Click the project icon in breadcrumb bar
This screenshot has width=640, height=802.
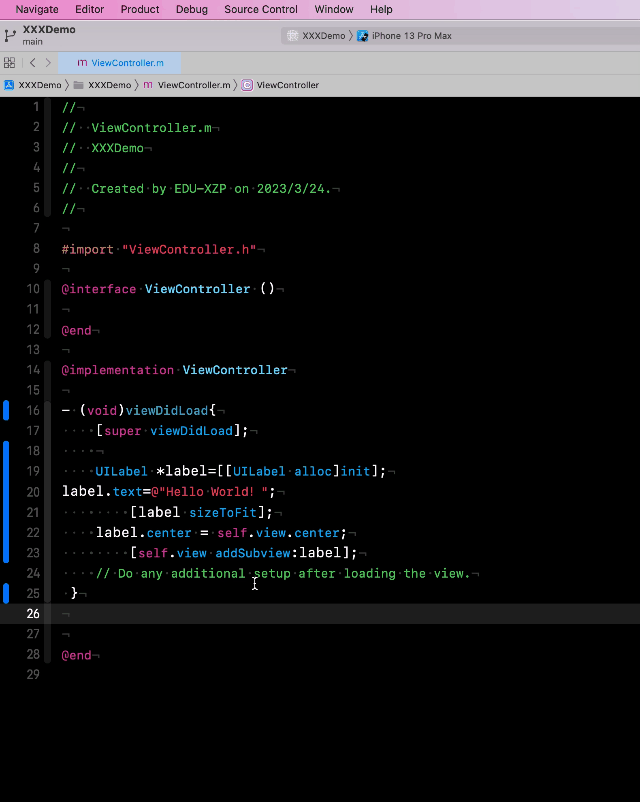point(9,85)
